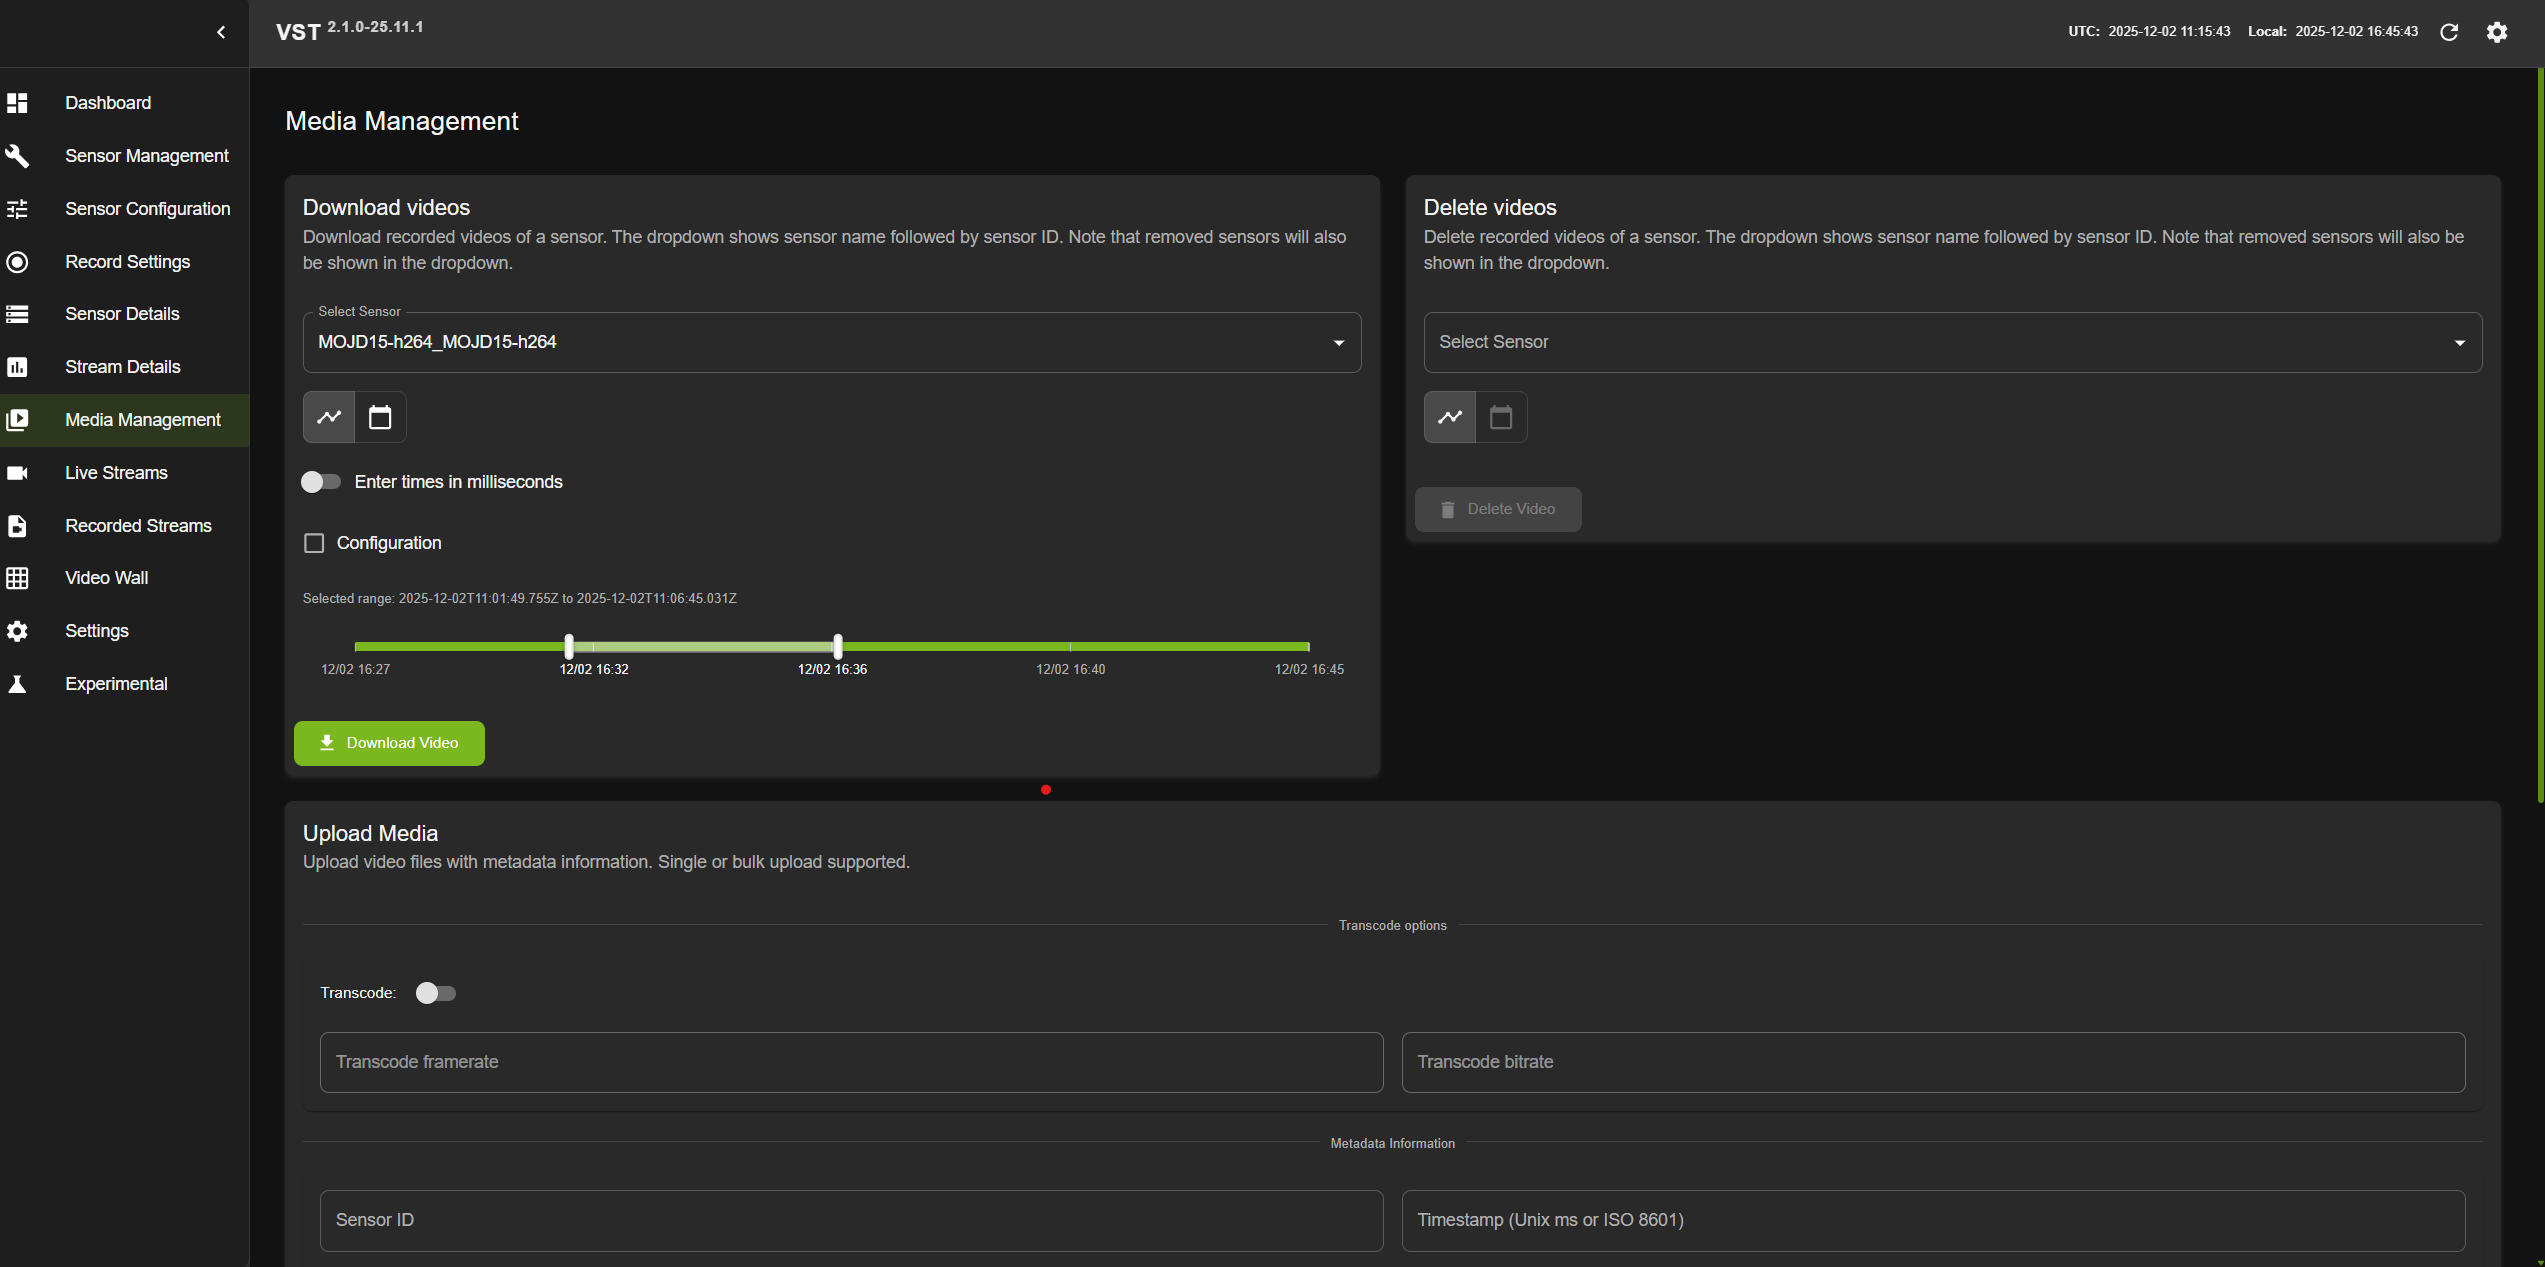Turn on the Transcode switch

(x=435, y=993)
